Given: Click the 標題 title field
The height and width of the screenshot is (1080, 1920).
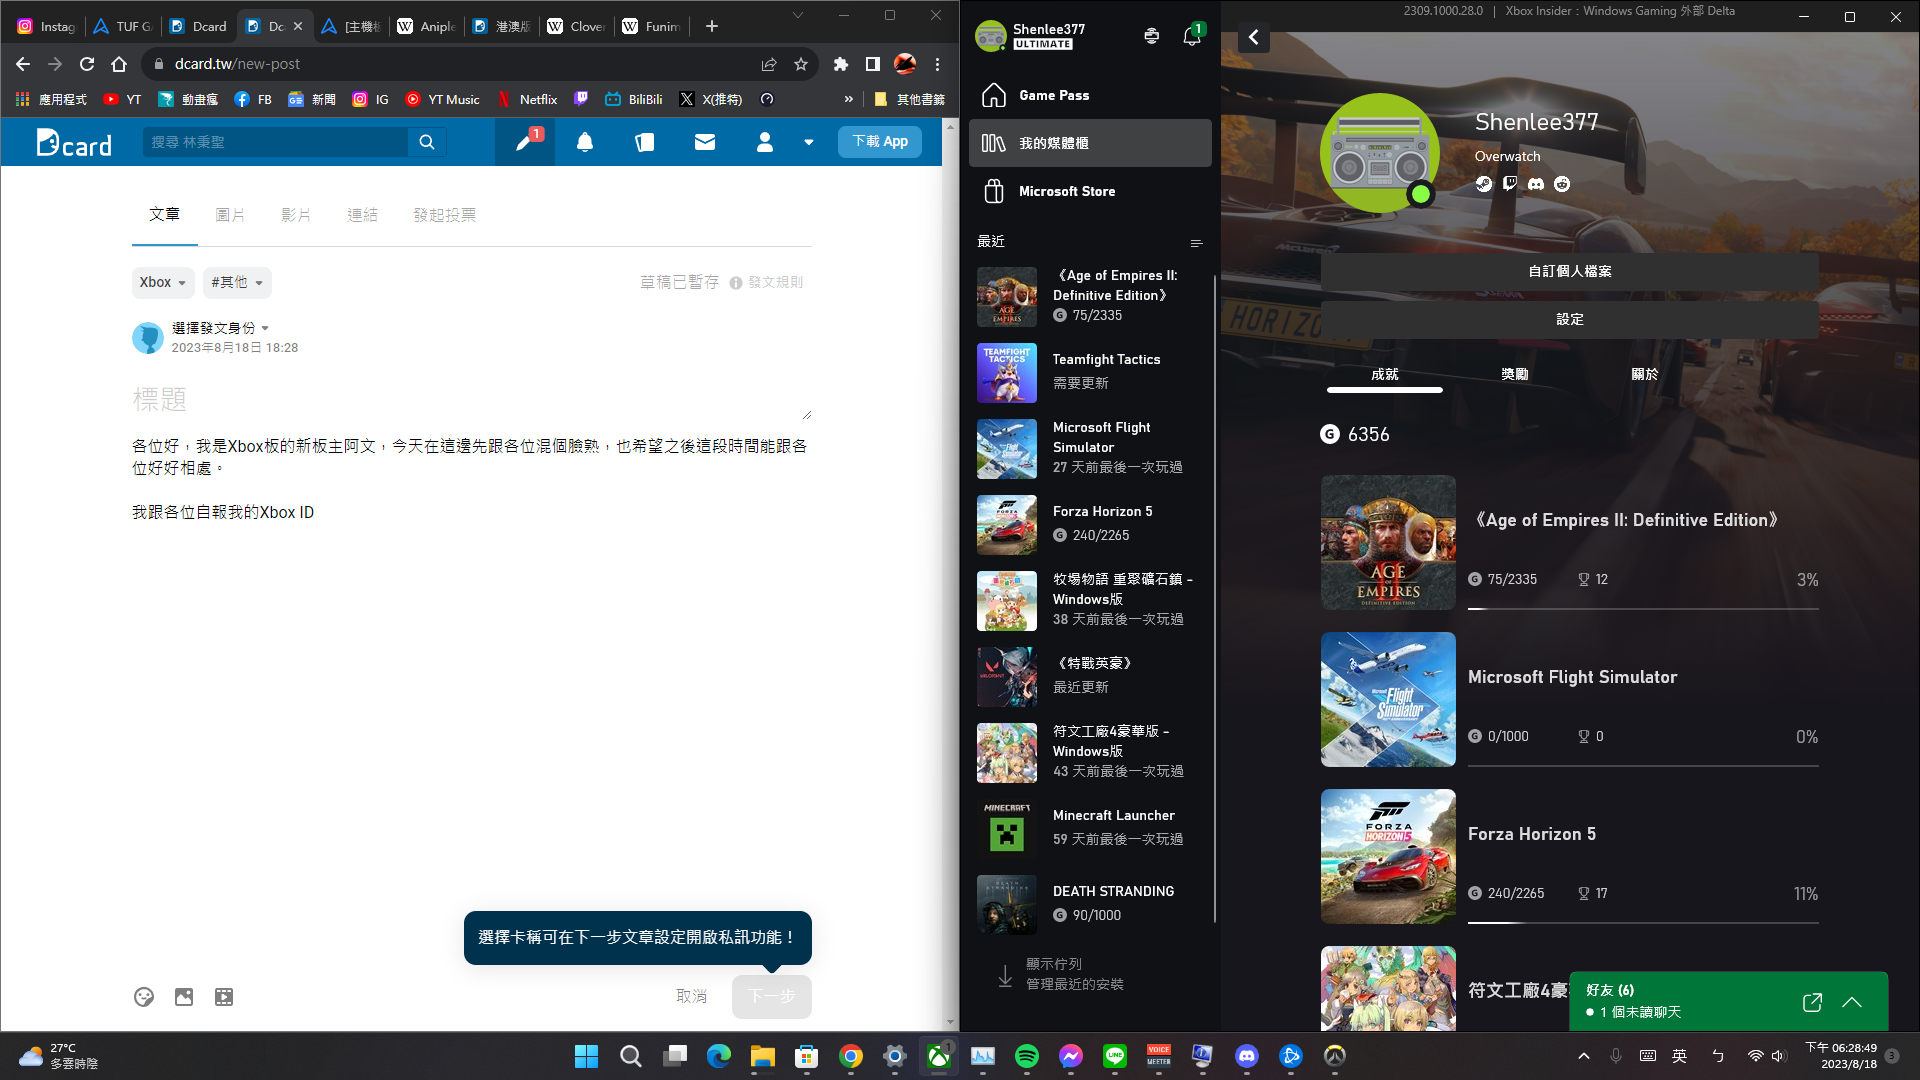Looking at the screenshot, I should pyautogui.click(x=471, y=400).
